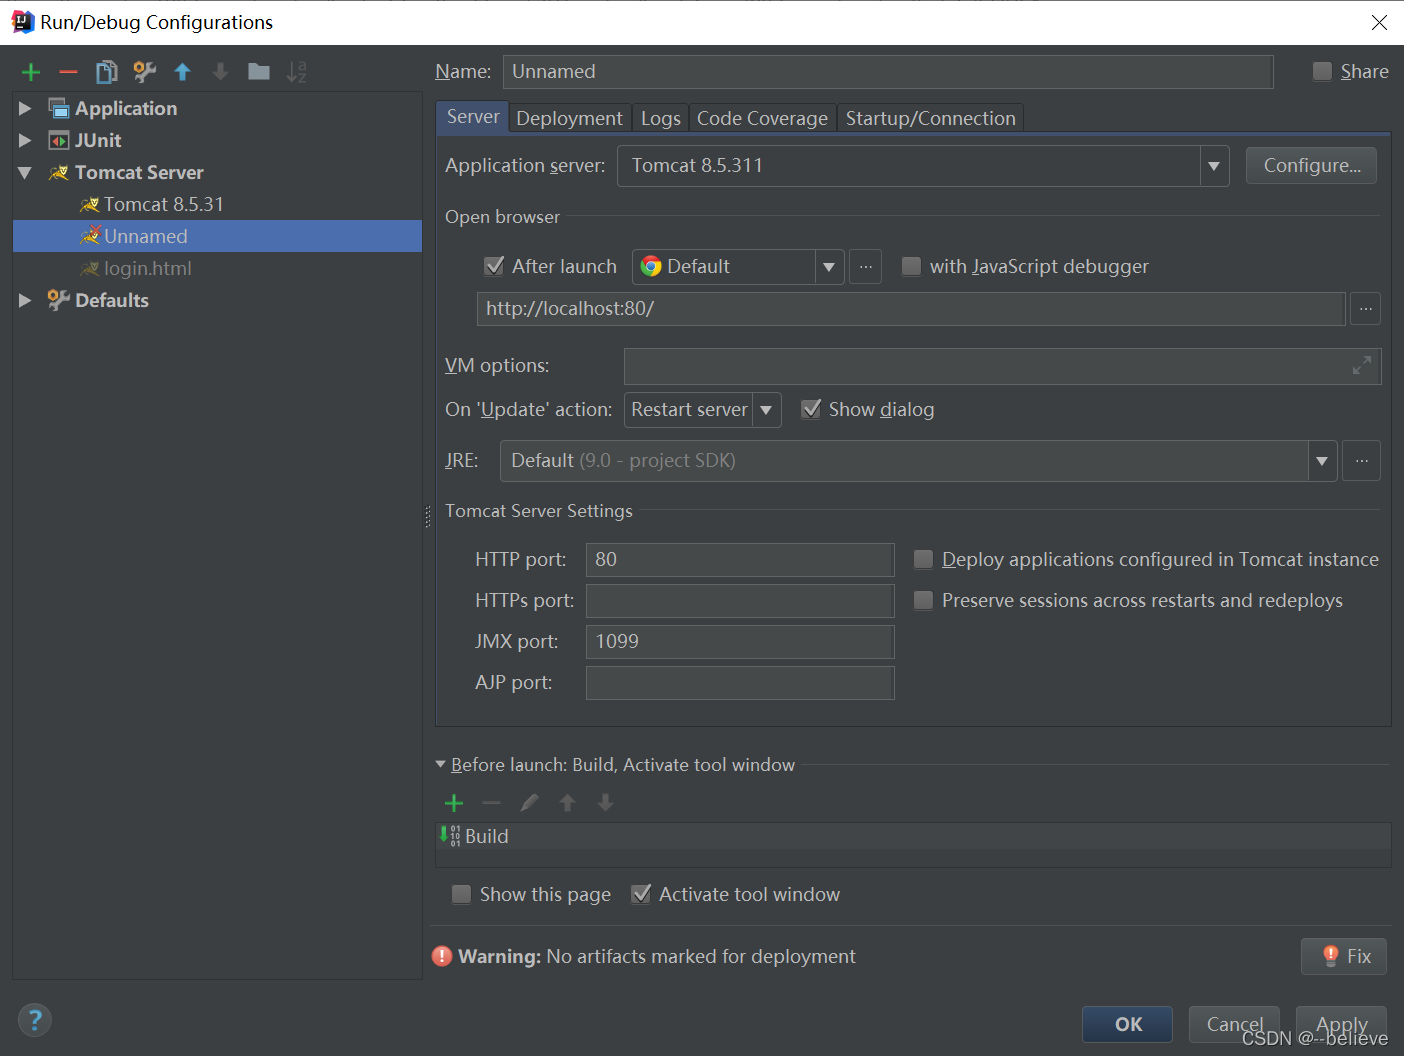
Task: Move before launch task down
Action: [x=605, y=803]
